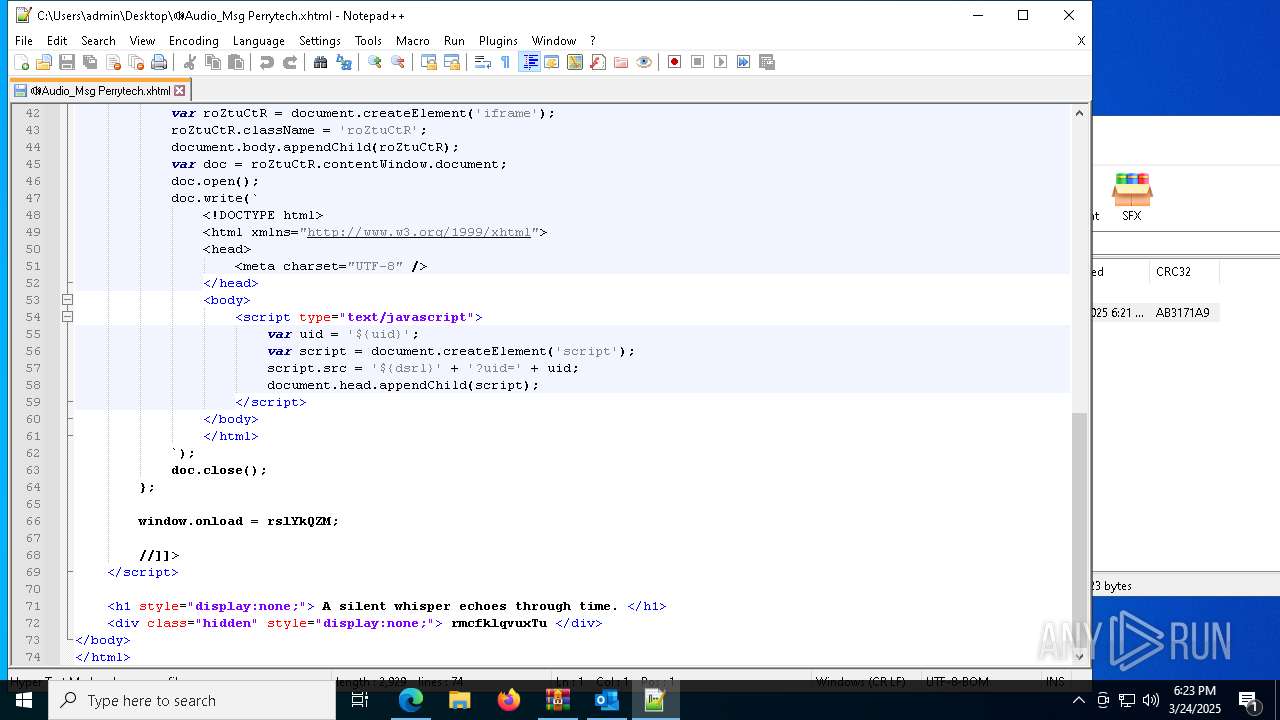Image resolution: width=1280 pixels, height=720 pixels.
Task: Click the New file toolbar icon
Action: coord(21,62)
